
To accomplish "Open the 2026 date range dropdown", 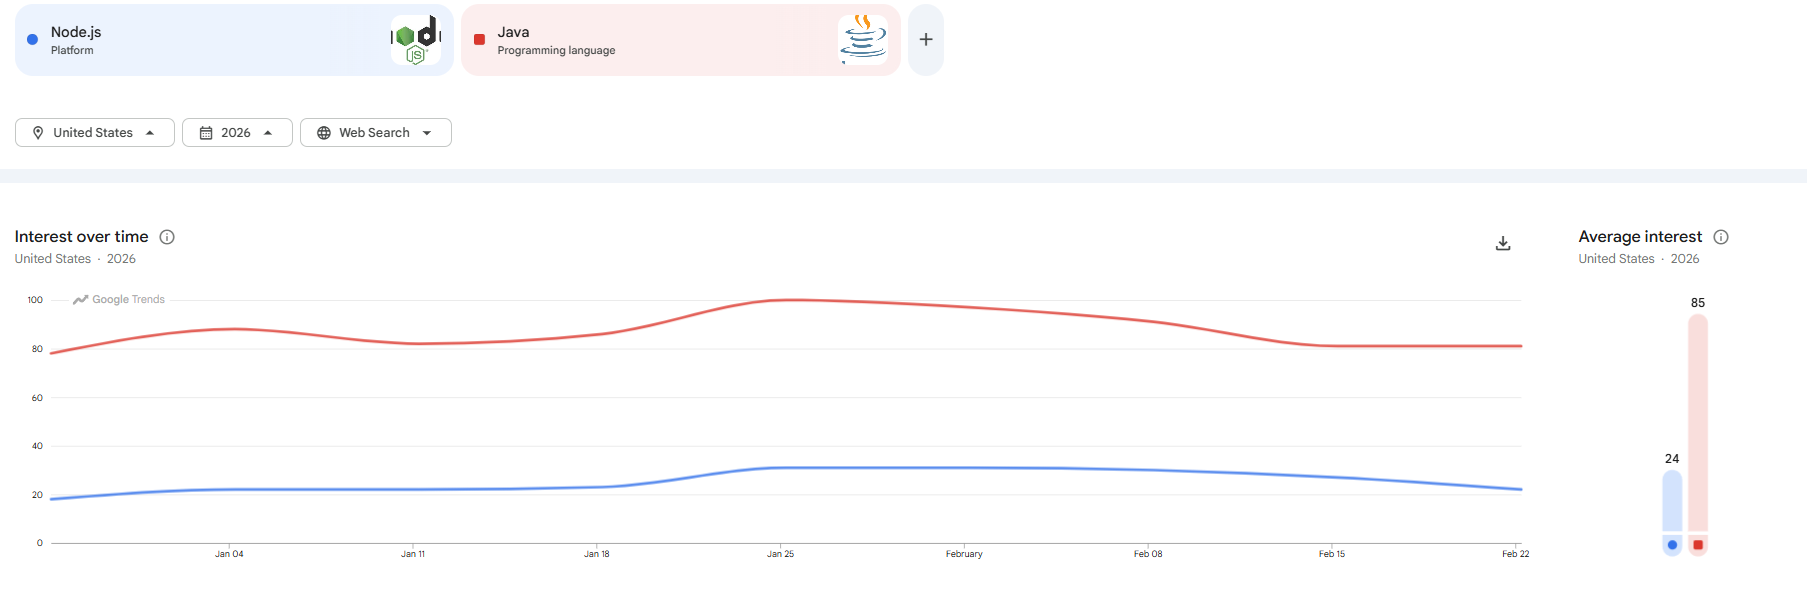I will (x=237, y=133).
